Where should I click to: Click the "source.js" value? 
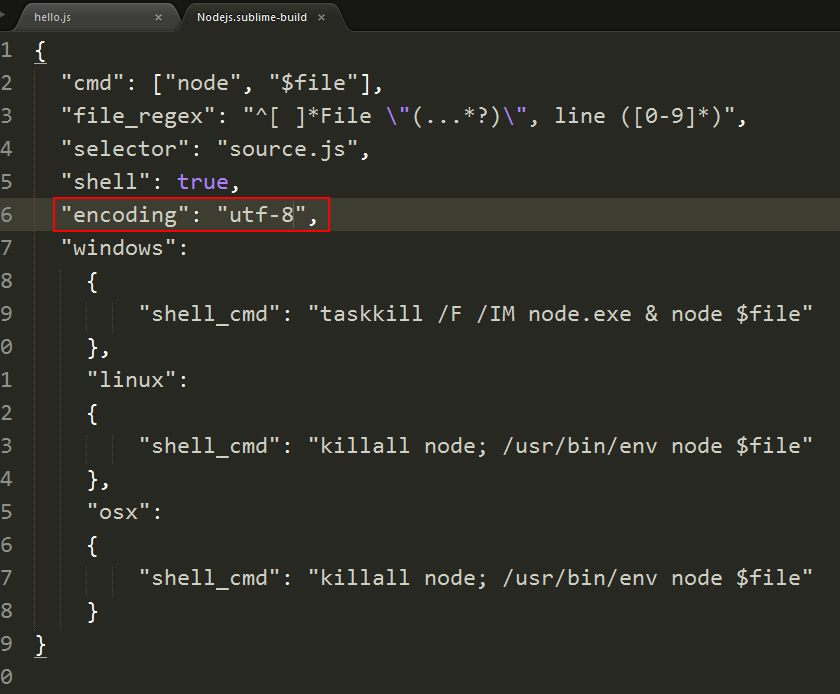pos(287,149)
